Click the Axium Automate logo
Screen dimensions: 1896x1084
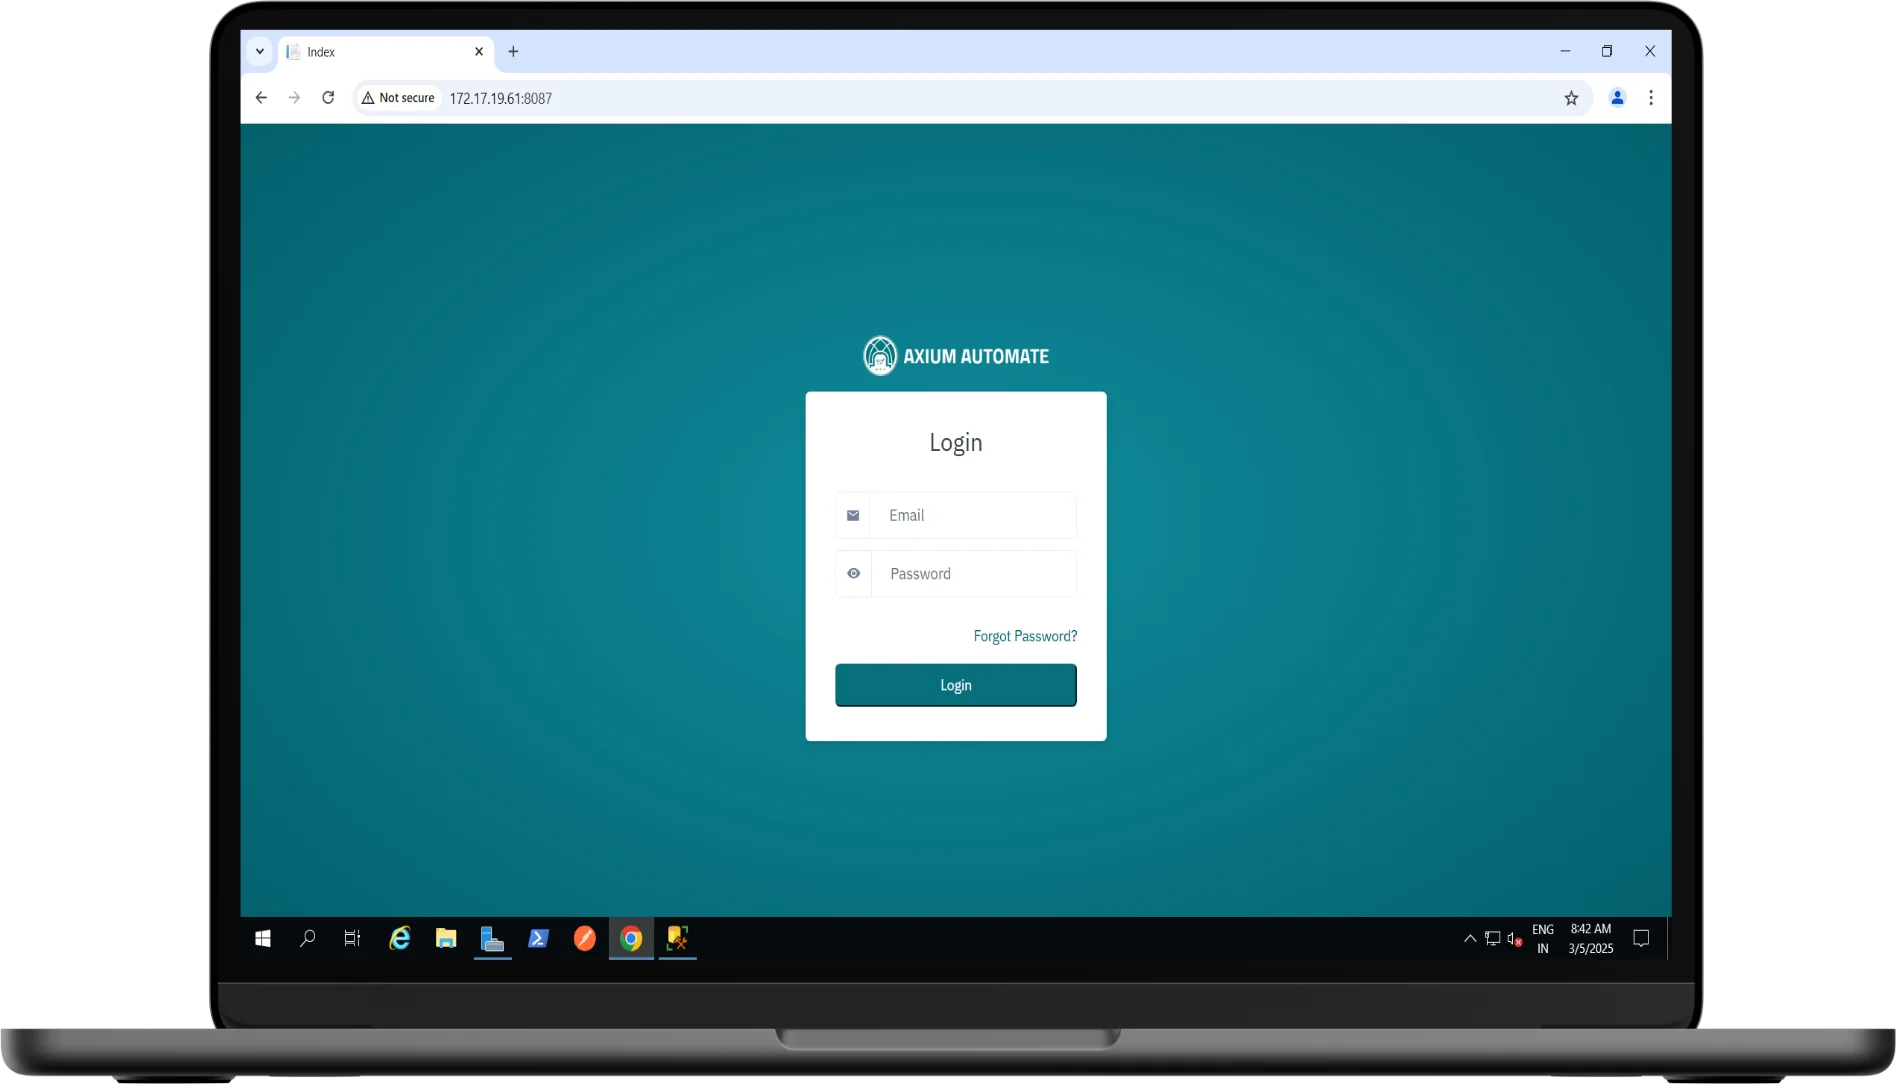coord(956,356)
